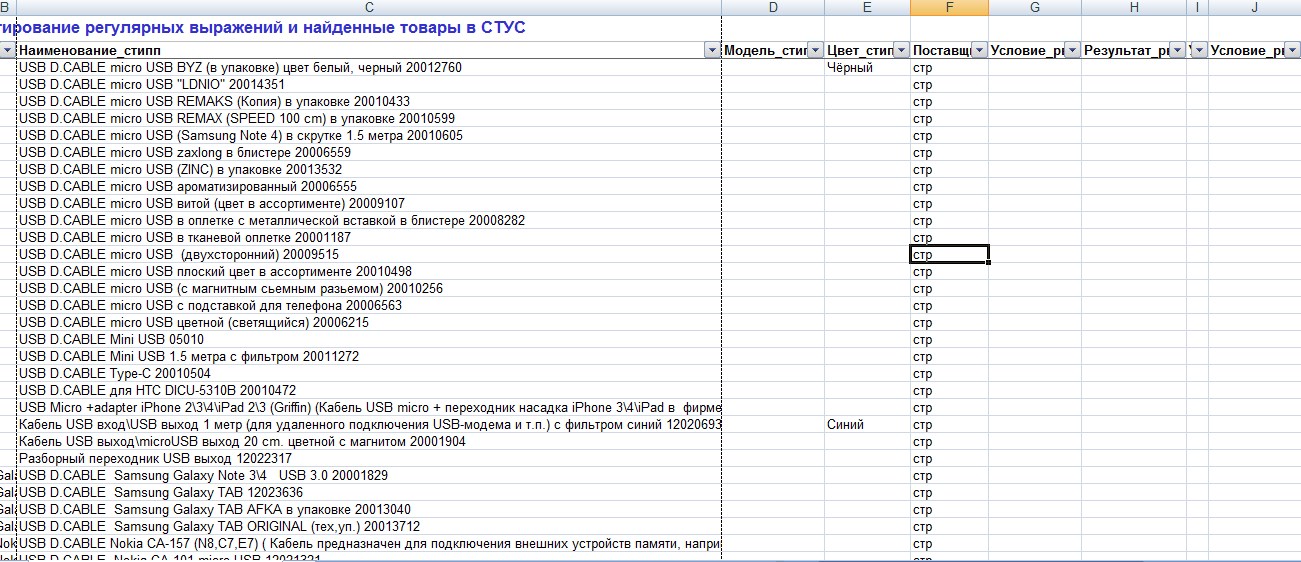
Task: Open filter dropdown for Поставщик column F
Action: (979, 50)
